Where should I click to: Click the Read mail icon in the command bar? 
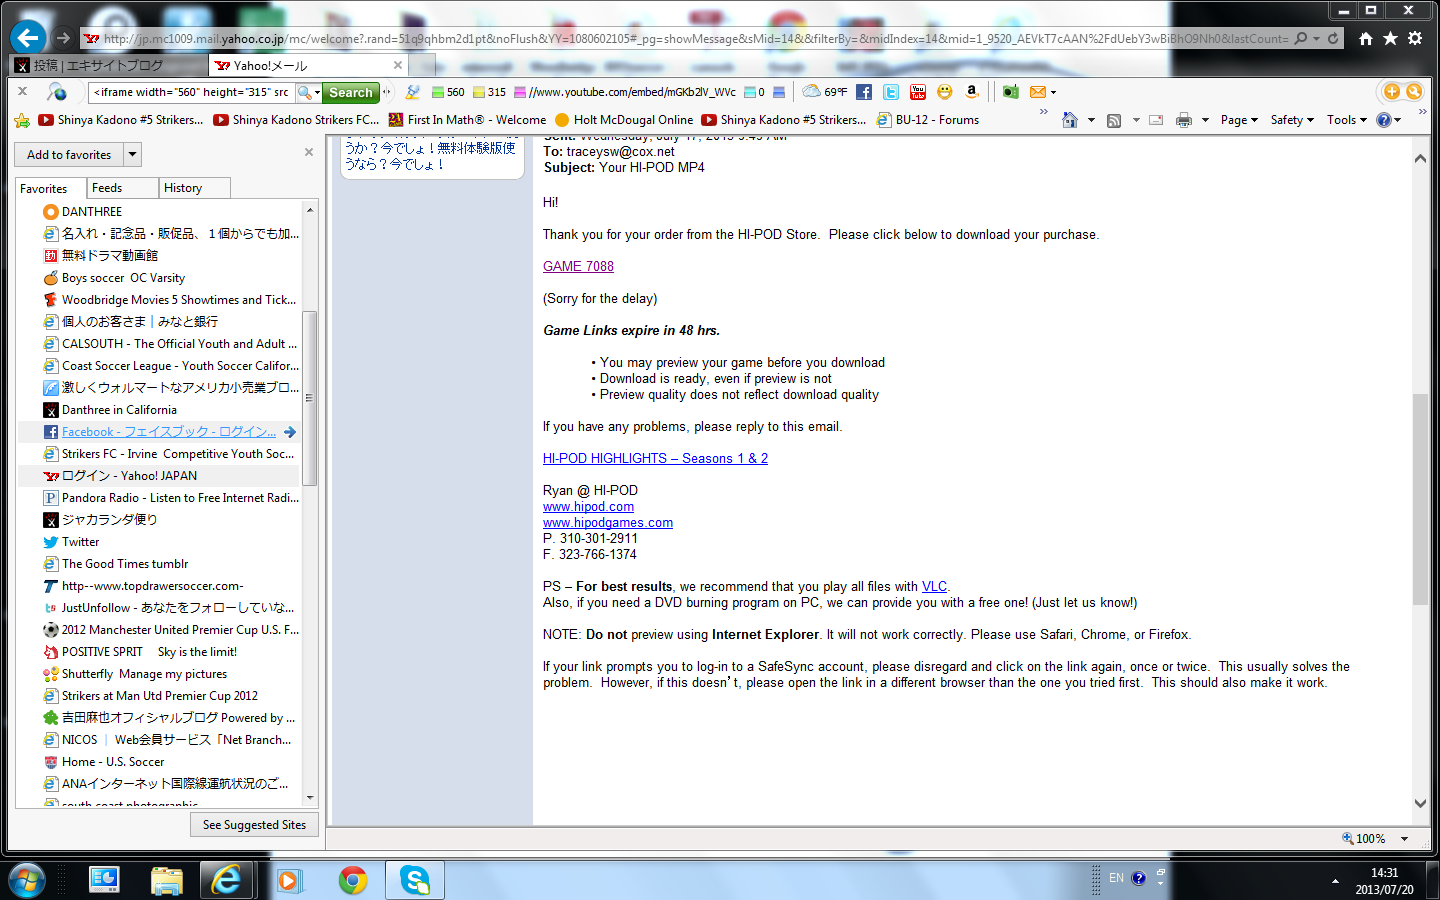pos(1156,120)
